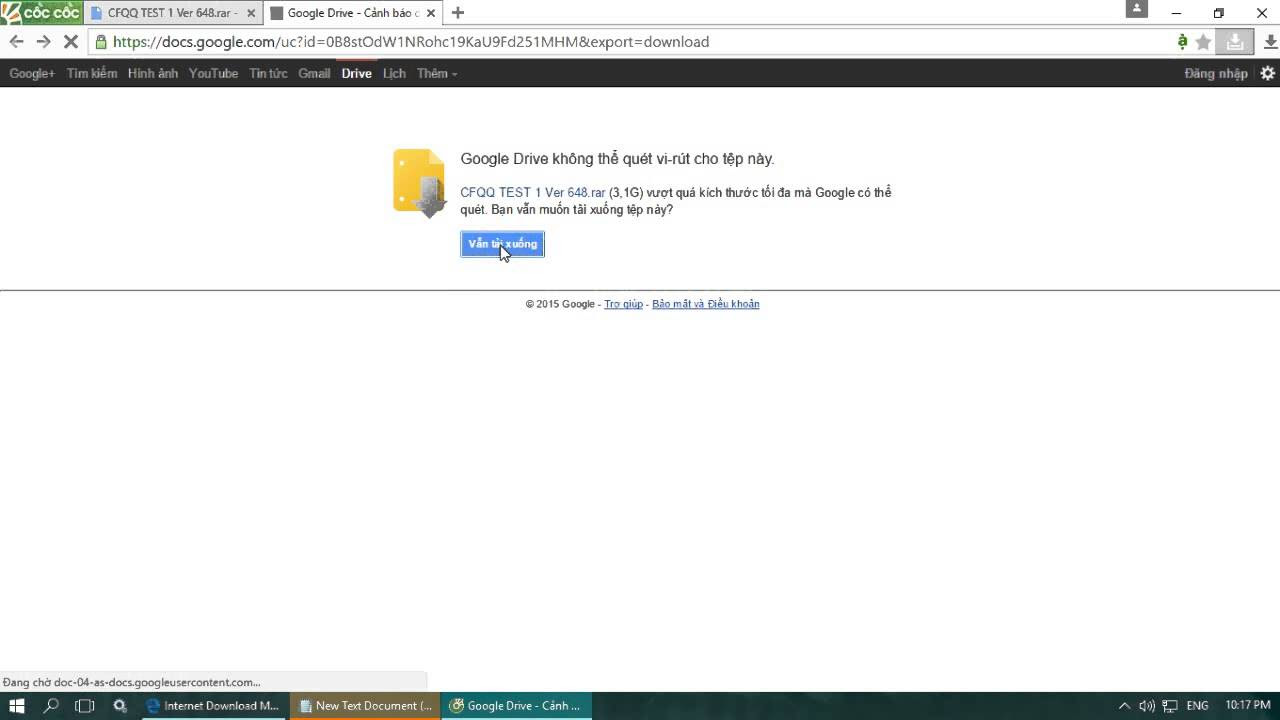
Task: Go to Hình ảnh in the Google bar
Action: tap(153, 73)
